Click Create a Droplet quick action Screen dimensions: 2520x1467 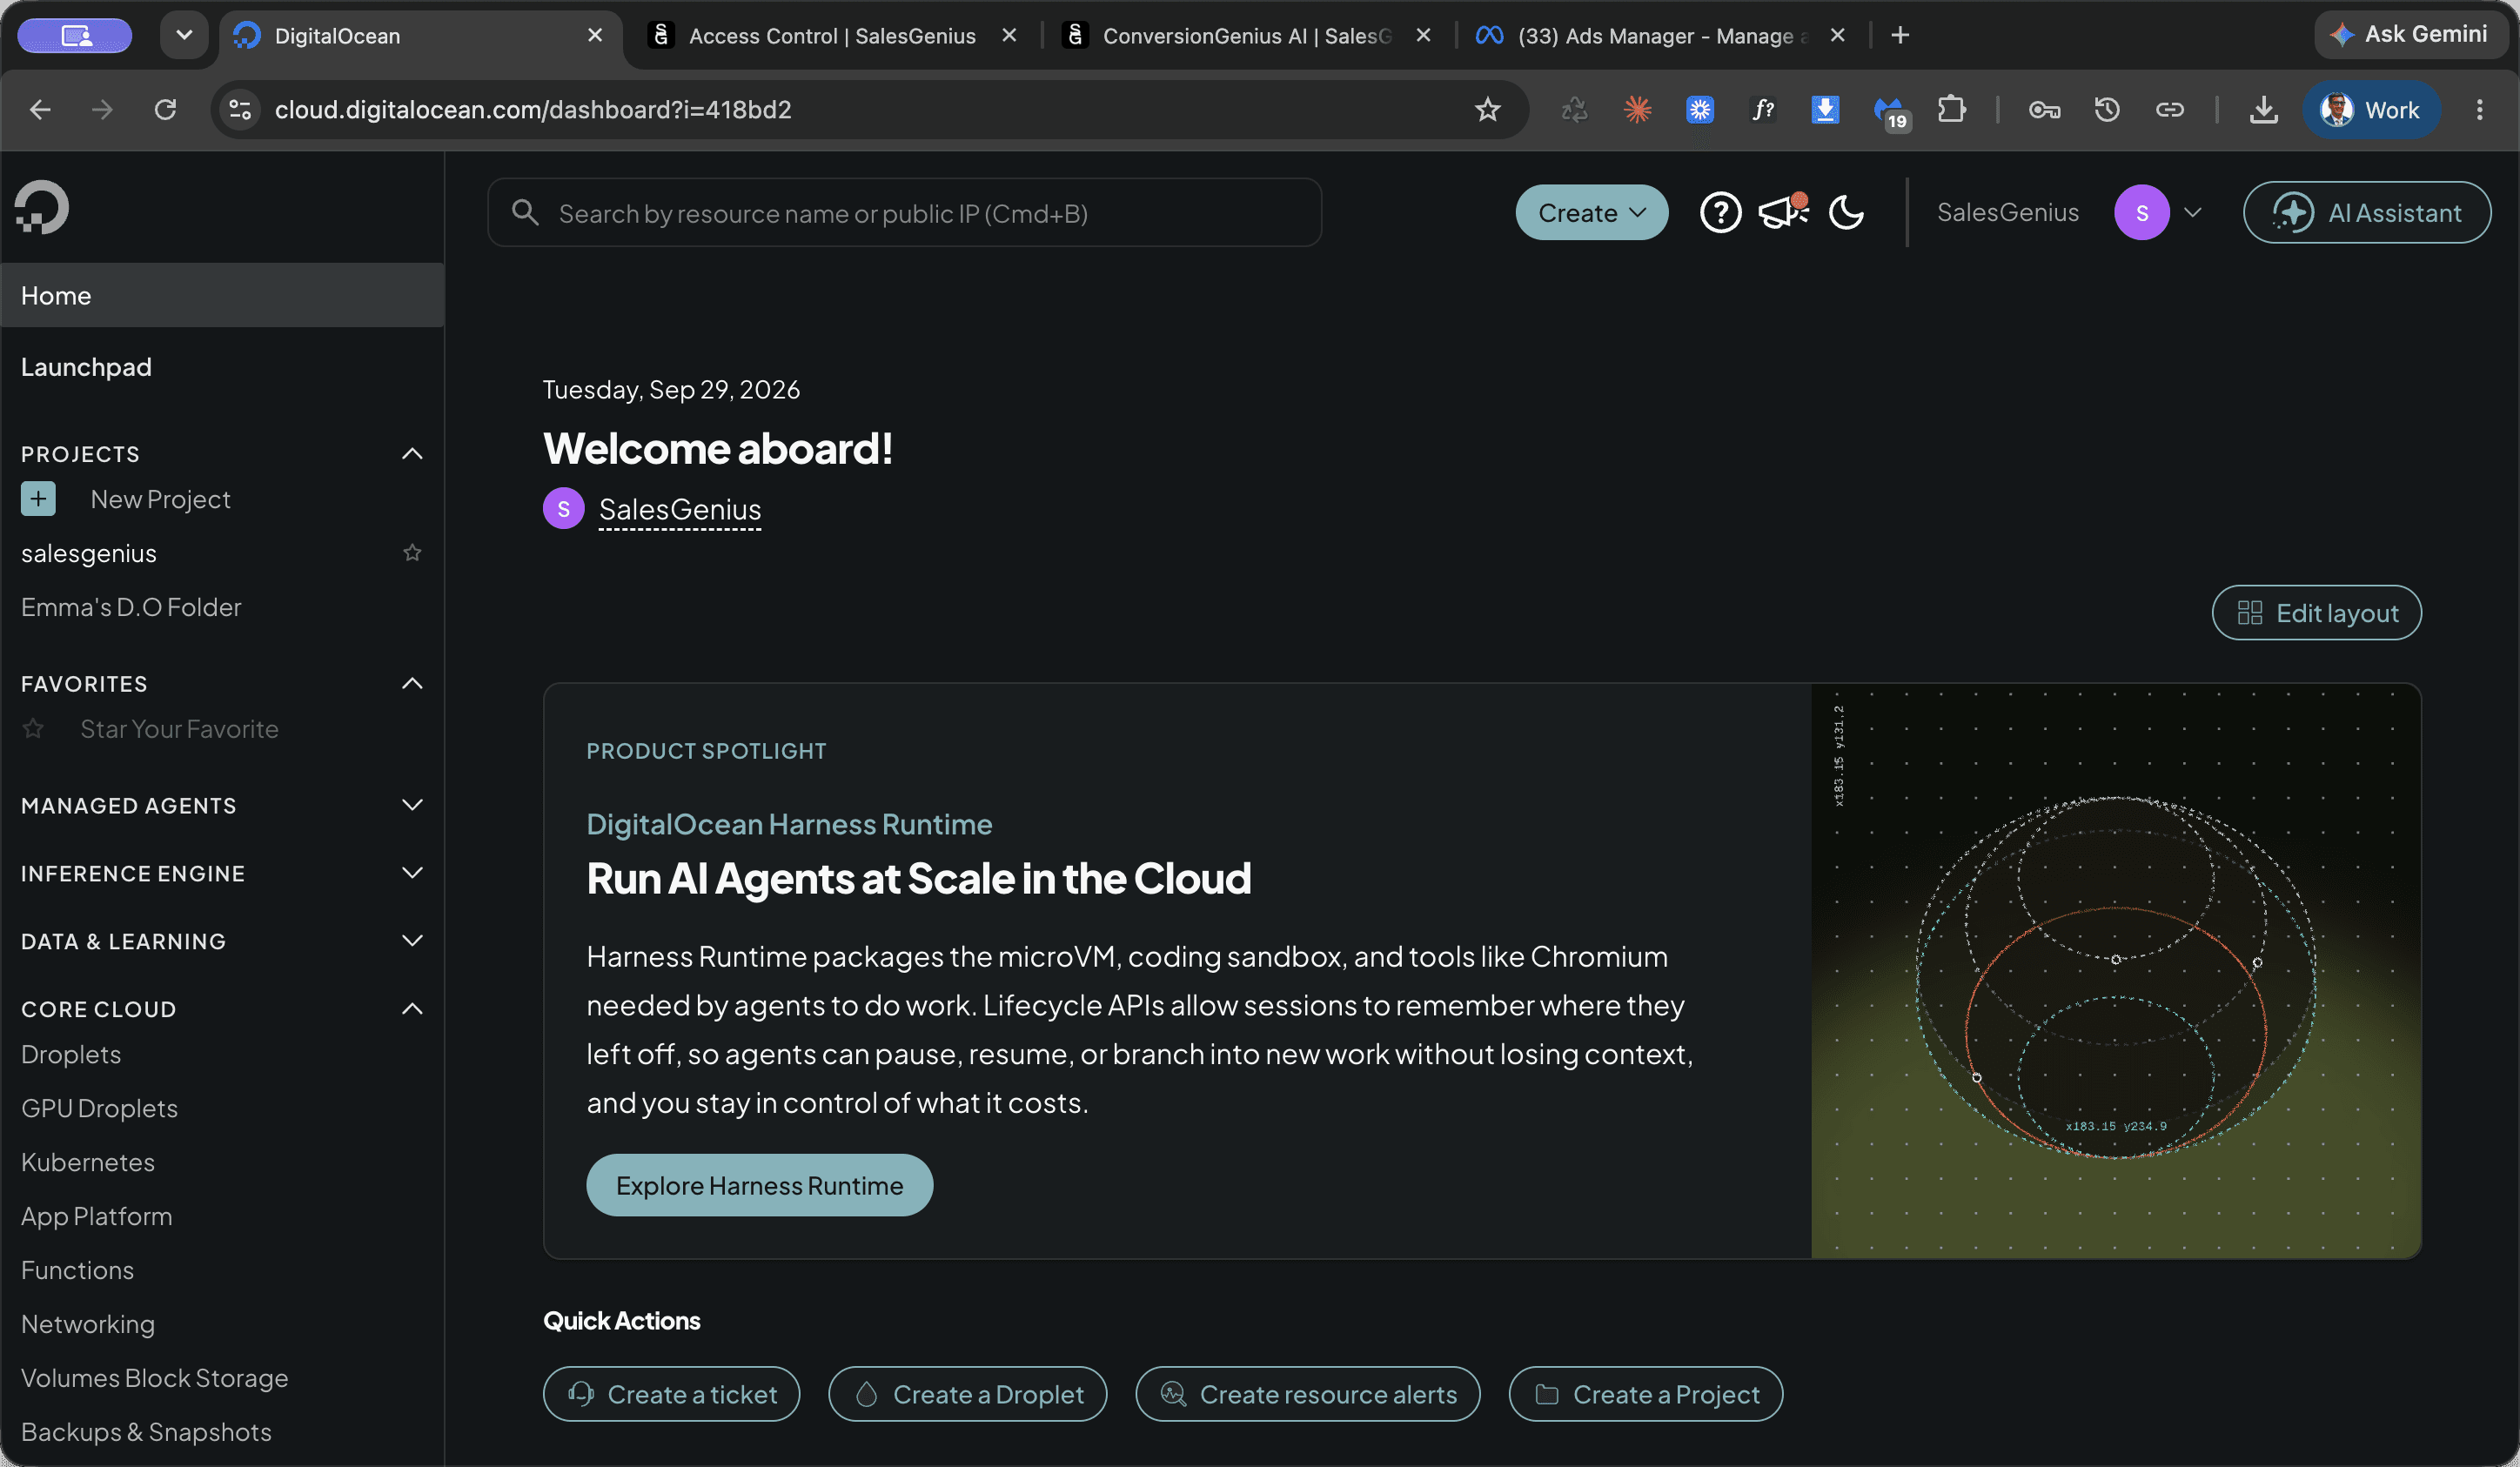(967, 1394)
